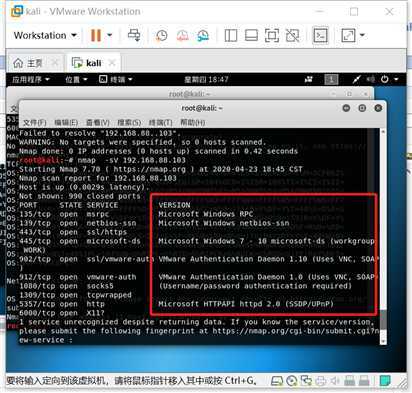Click the sound card status icon
The width and height of the screenshot is (412, 393).
[x=335, y=381]
